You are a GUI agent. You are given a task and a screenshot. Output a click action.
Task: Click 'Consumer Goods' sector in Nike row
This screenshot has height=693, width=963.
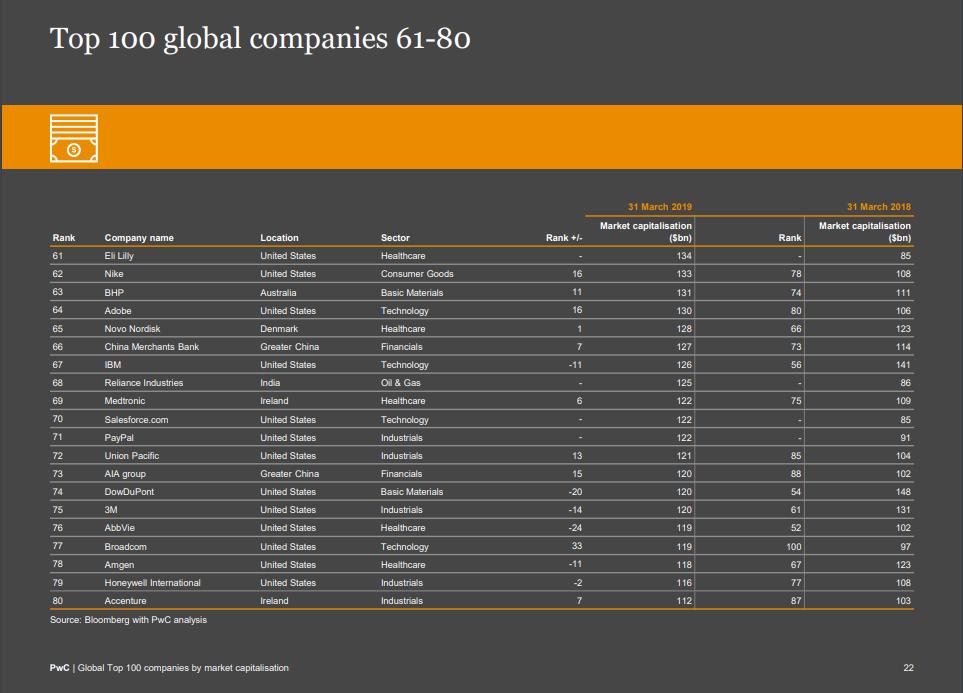[417, 274]
